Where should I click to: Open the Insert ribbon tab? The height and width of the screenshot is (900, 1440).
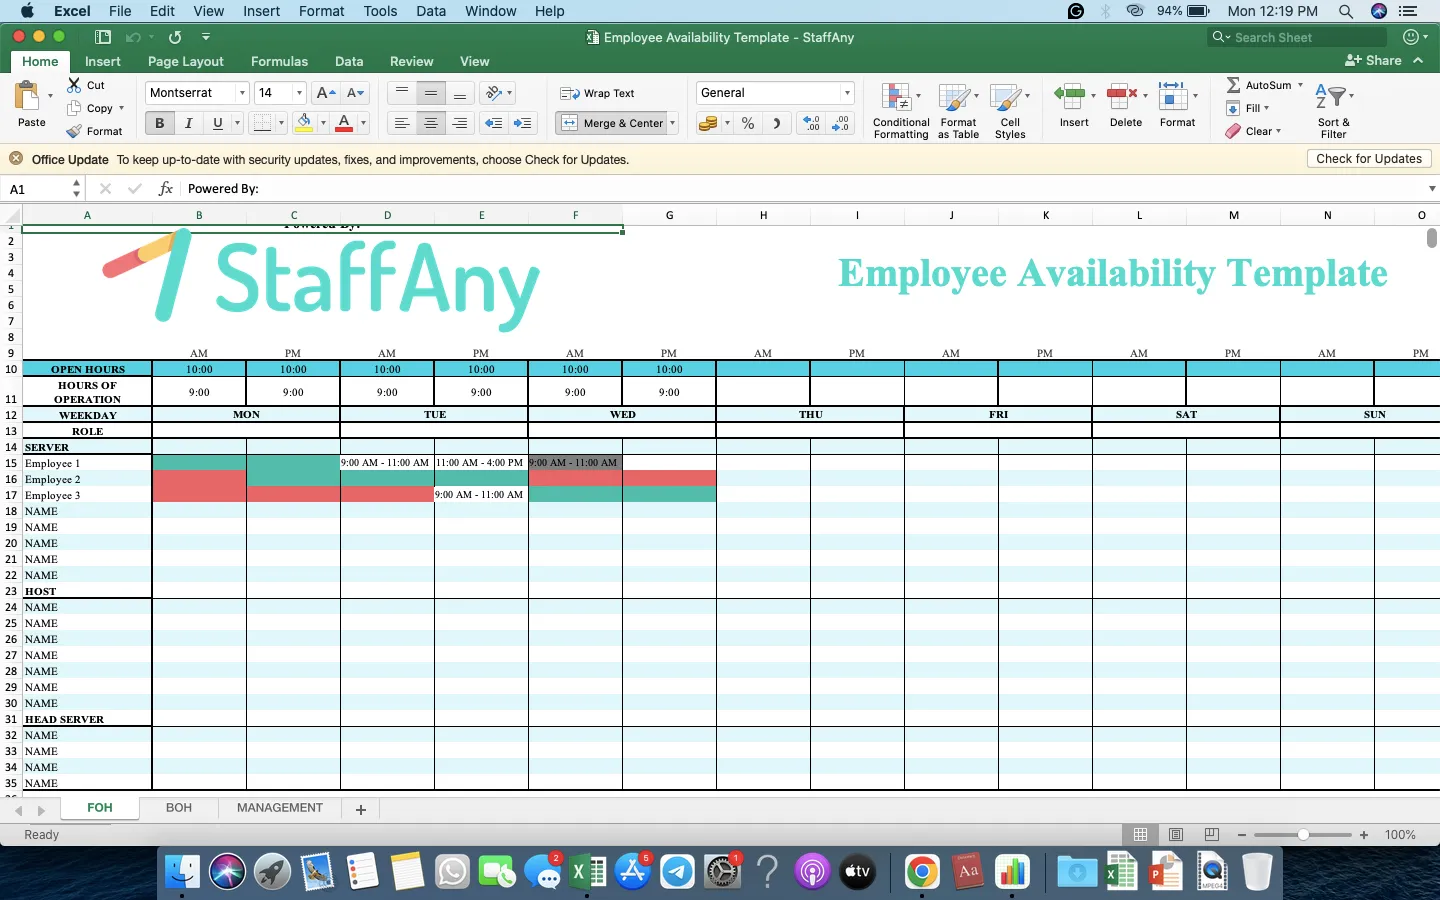point(103,61)
